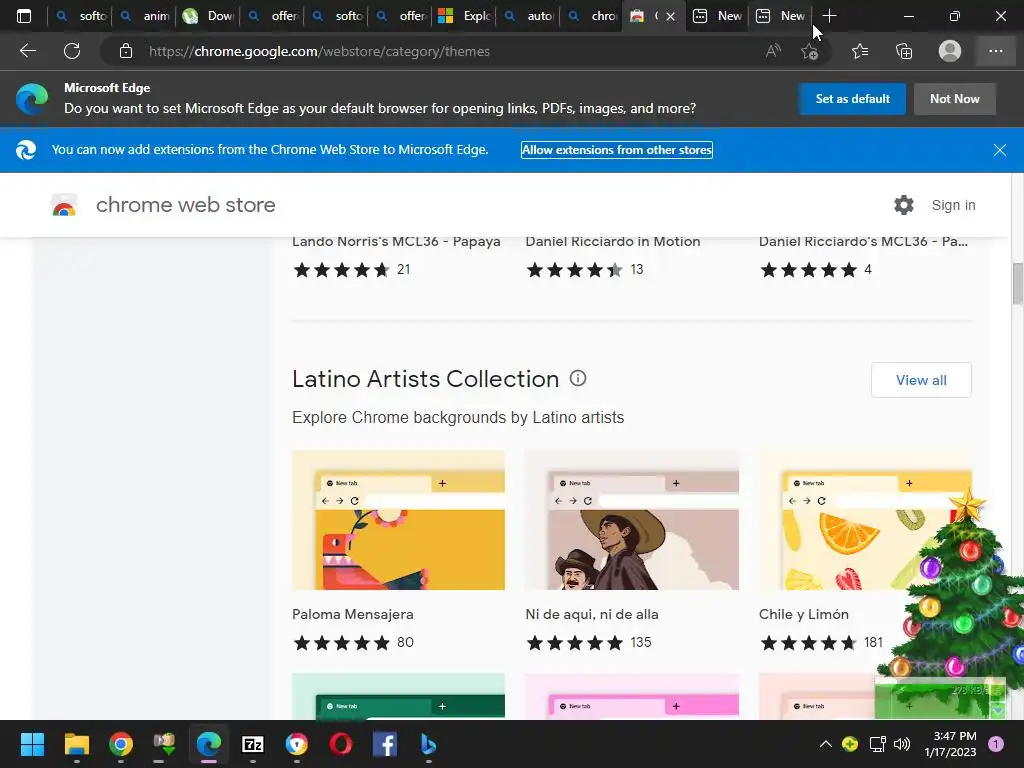Open Lando Norris's MCL36 - Papaya theme
Viewport: 1024px width, 768px height.
[396, 242]
